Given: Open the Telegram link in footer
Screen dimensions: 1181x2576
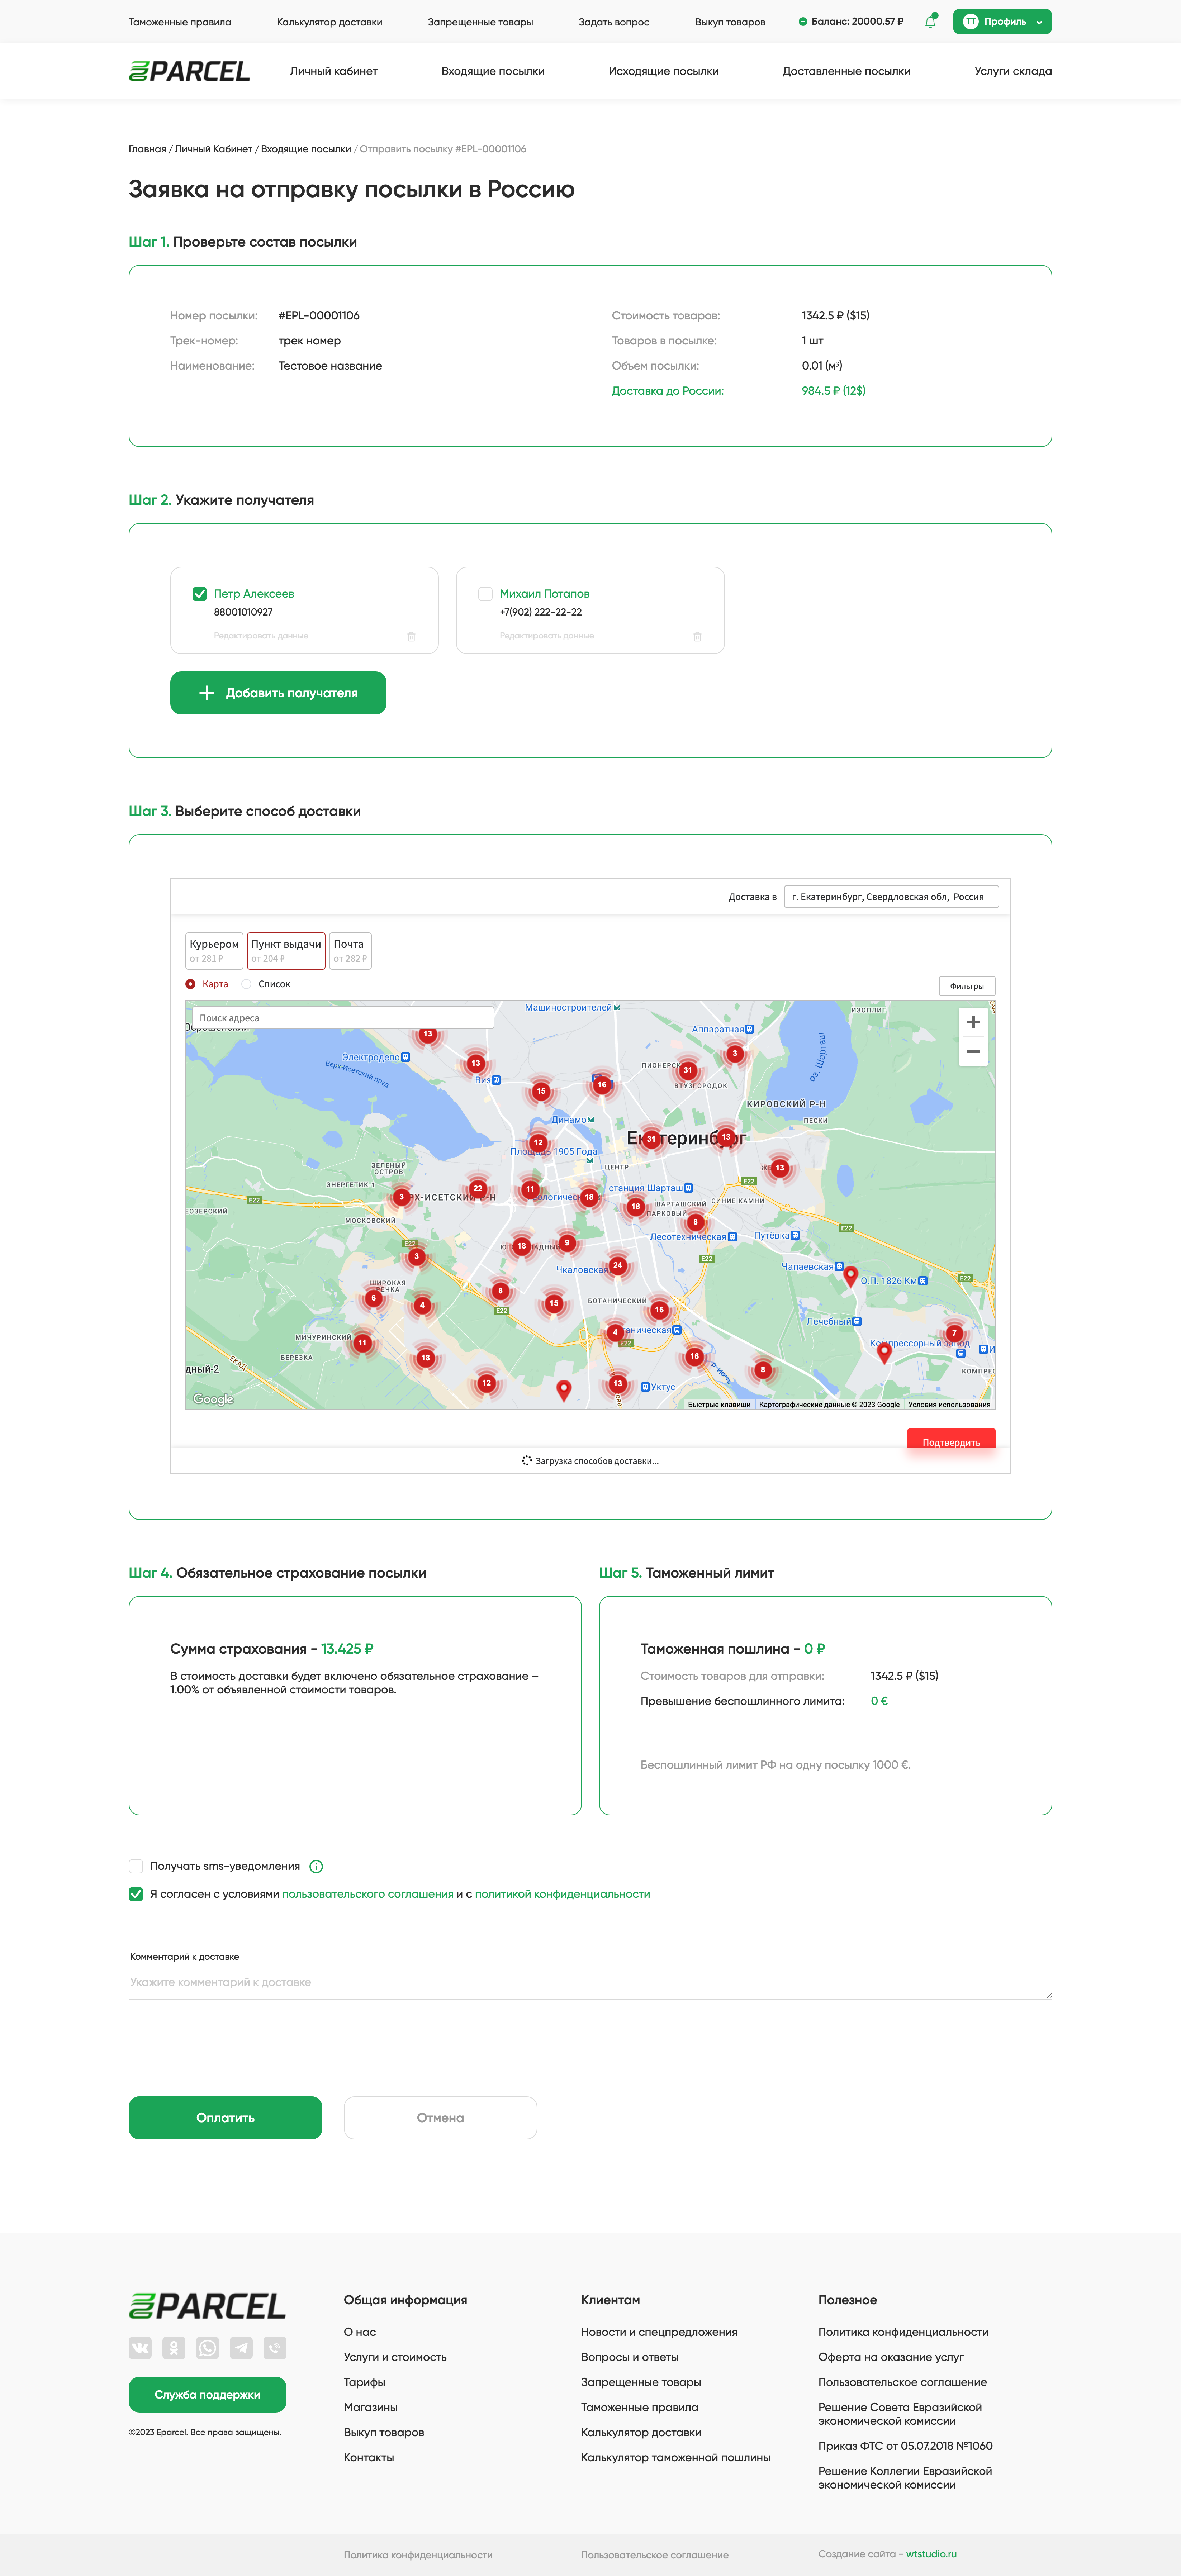Looking at the screenshot, I should tap(241, 2347).
